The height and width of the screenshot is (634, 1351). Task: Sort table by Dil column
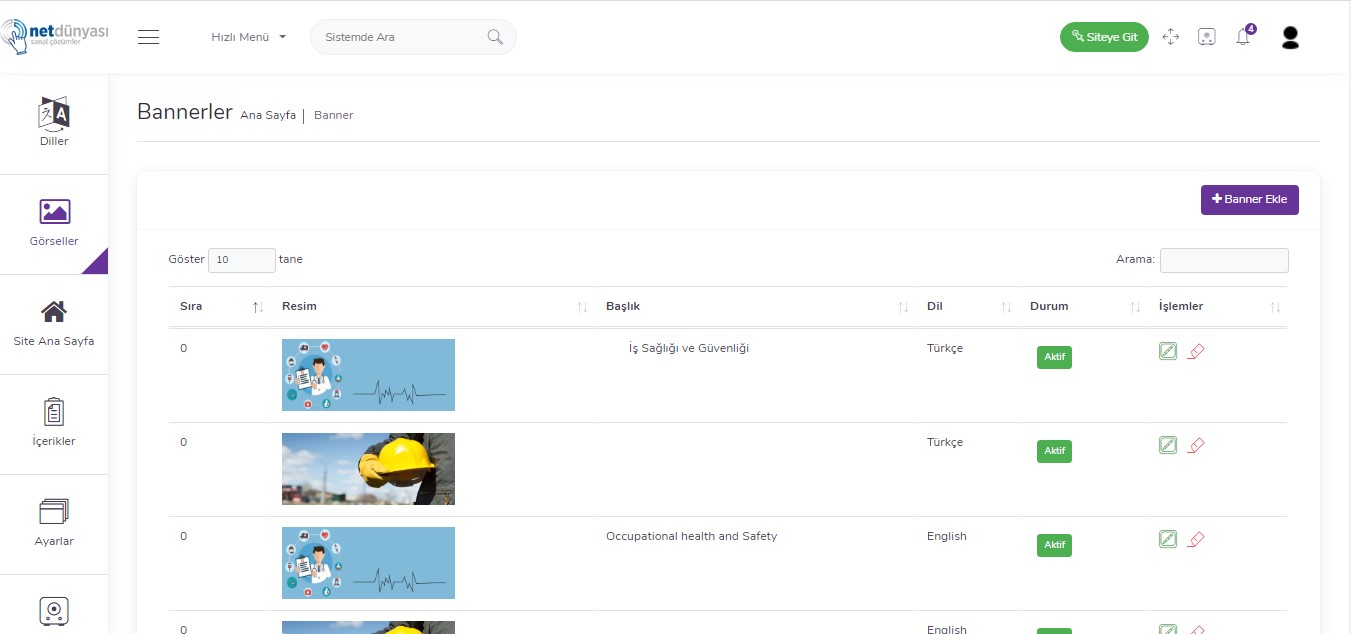(968, 306)
